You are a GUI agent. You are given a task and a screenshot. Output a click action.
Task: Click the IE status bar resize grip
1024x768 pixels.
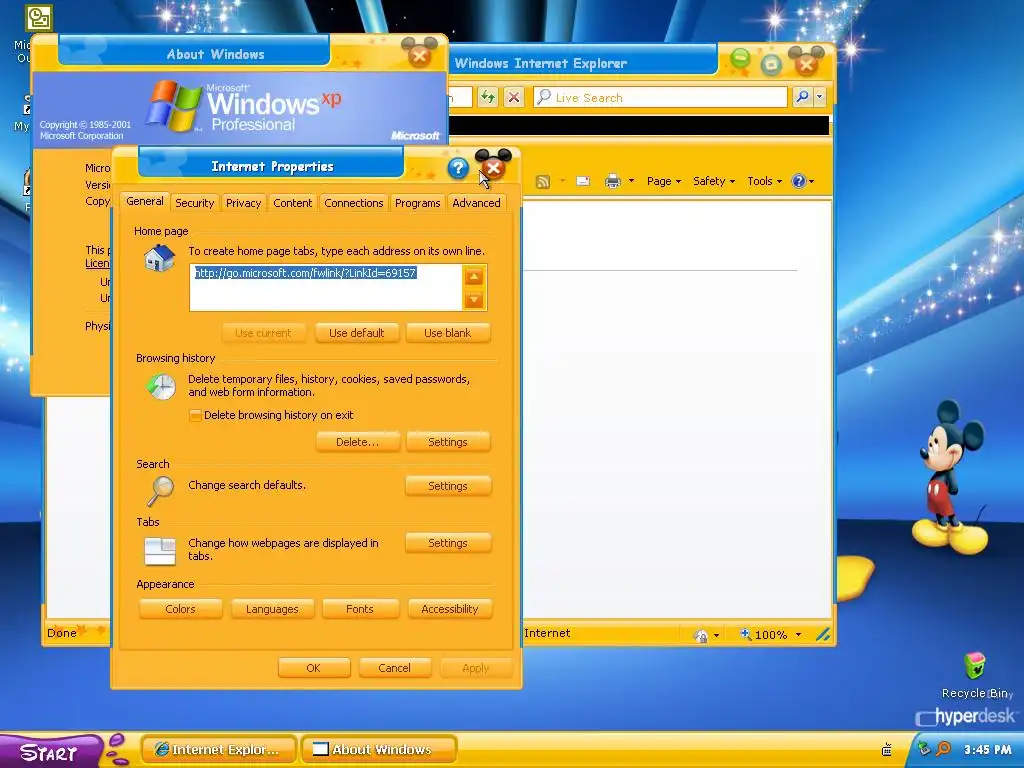point(823,634)
